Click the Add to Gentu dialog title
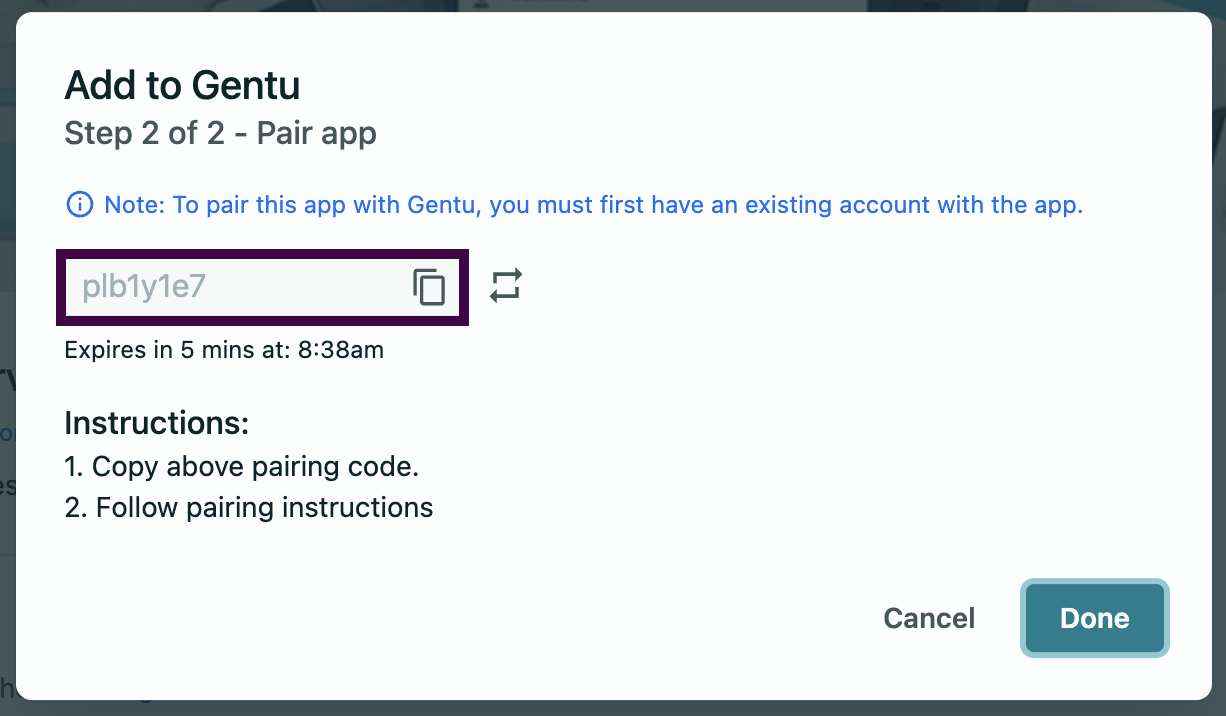The width and height of the screenshot is (1226, 716). (x=182, y=85)
